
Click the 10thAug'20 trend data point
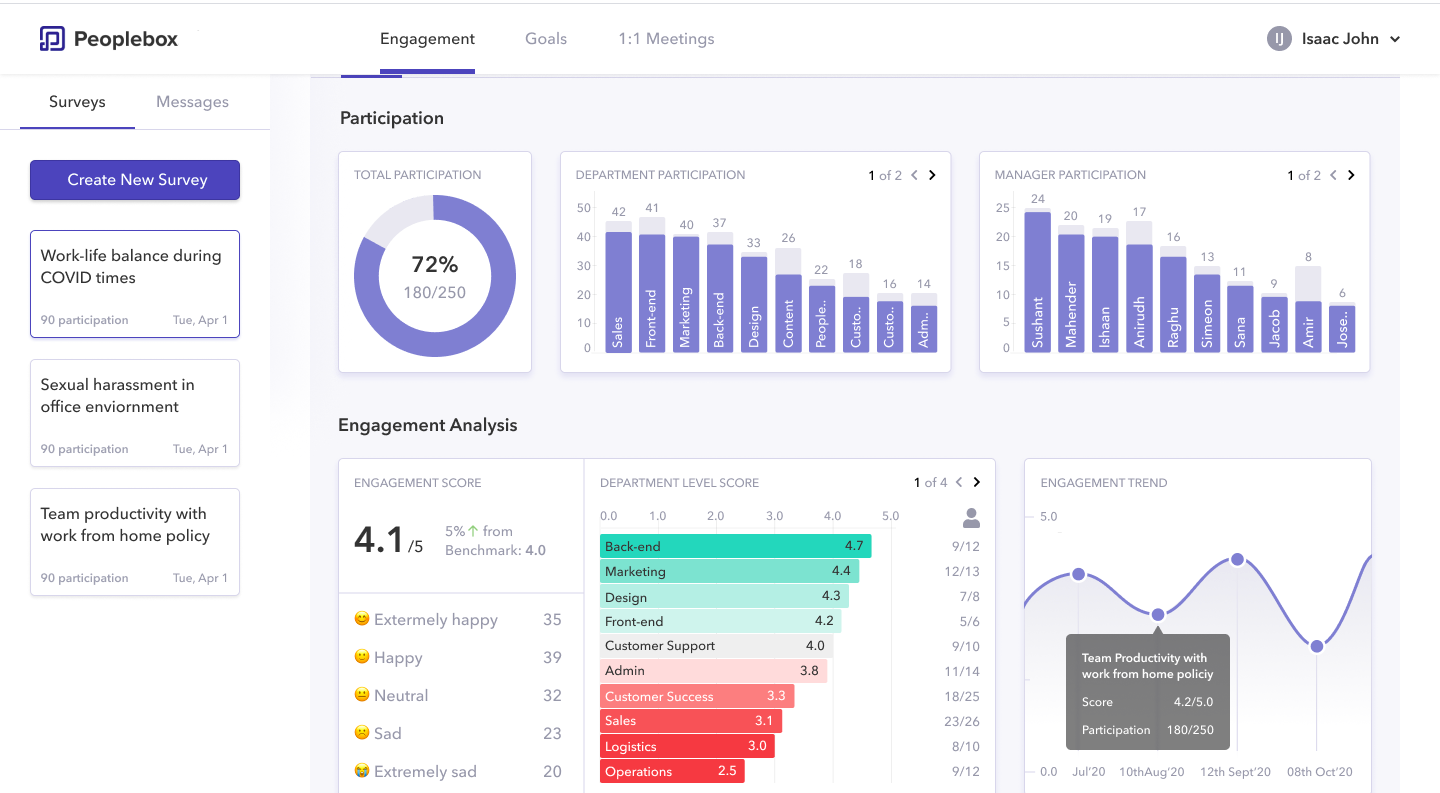pyautogui.click(x=1157, y=614)
